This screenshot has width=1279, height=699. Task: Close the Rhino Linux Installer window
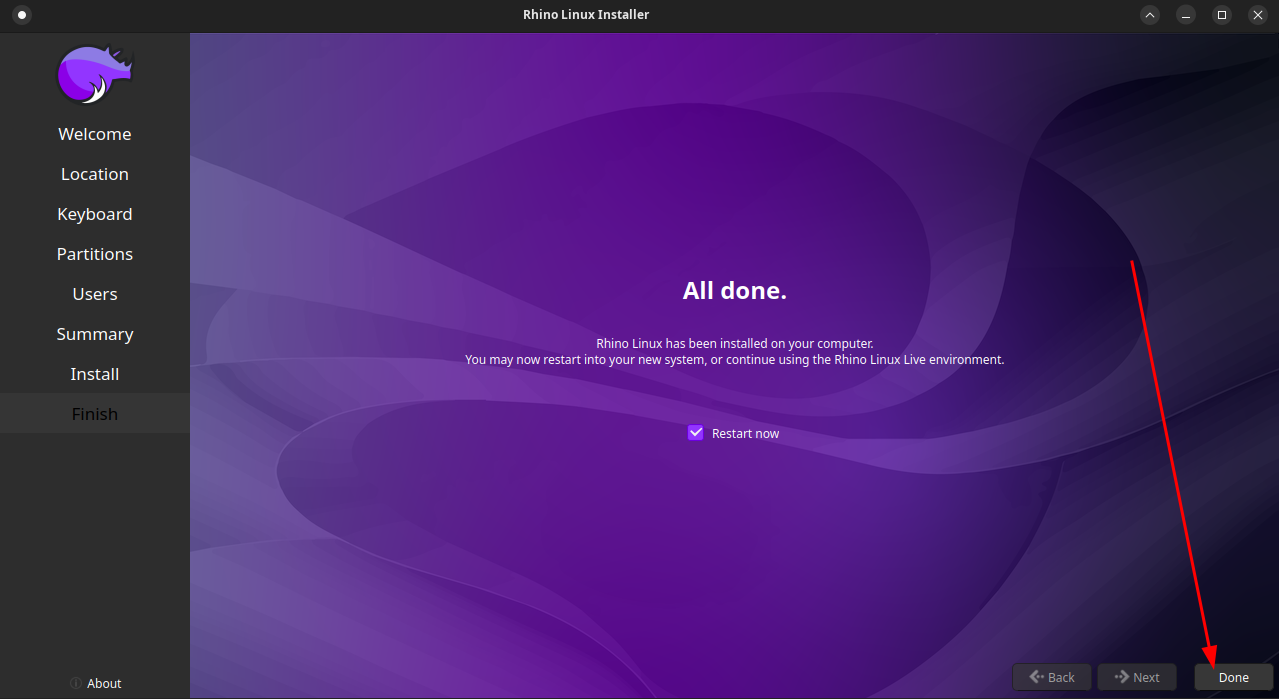1258,15
